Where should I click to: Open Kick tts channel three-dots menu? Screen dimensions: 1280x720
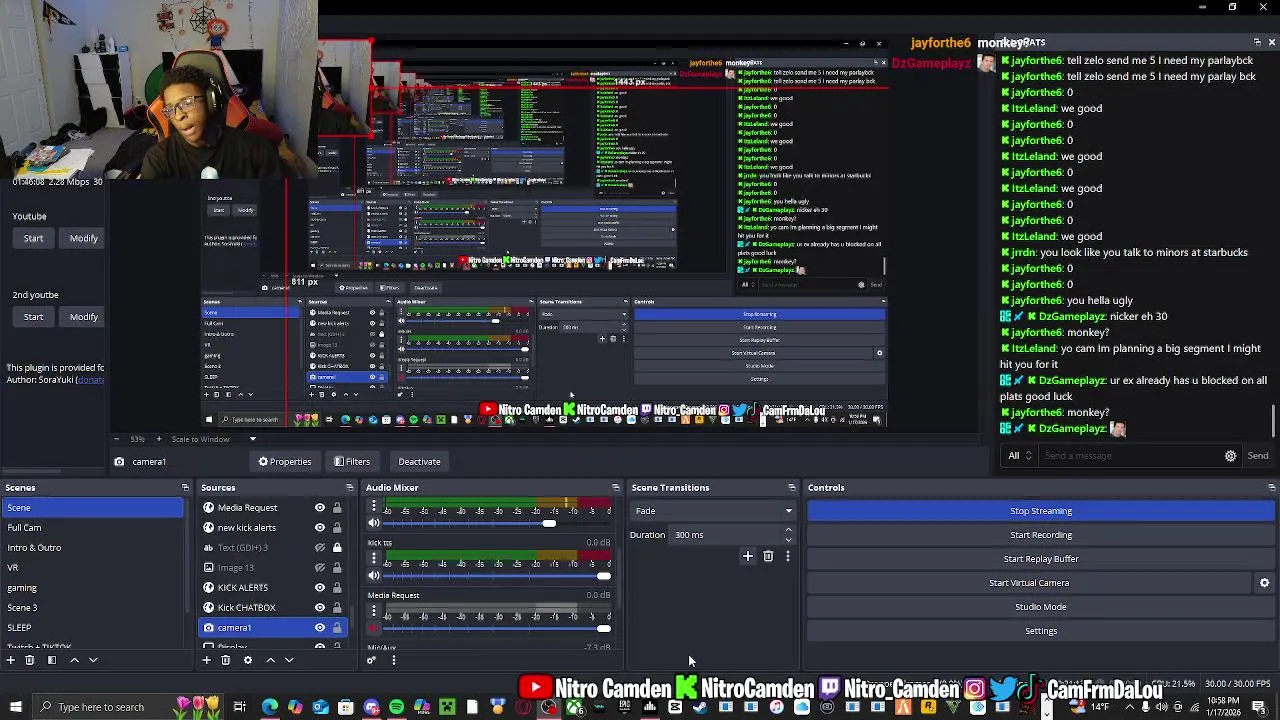(x=374, y=557)
